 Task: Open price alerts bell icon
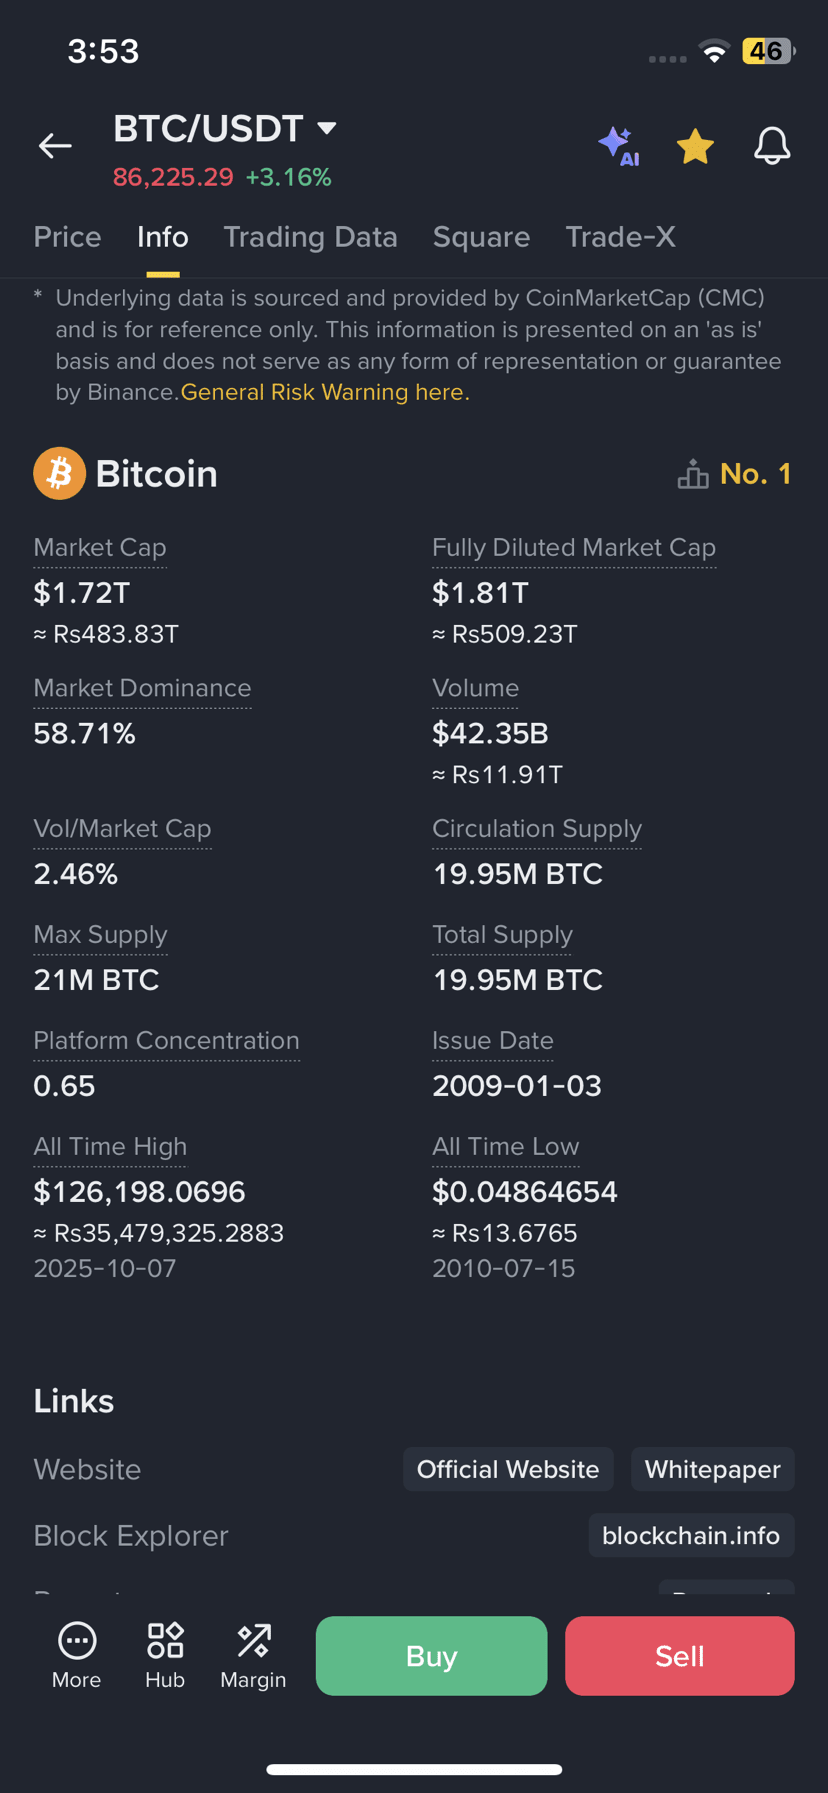771,146
